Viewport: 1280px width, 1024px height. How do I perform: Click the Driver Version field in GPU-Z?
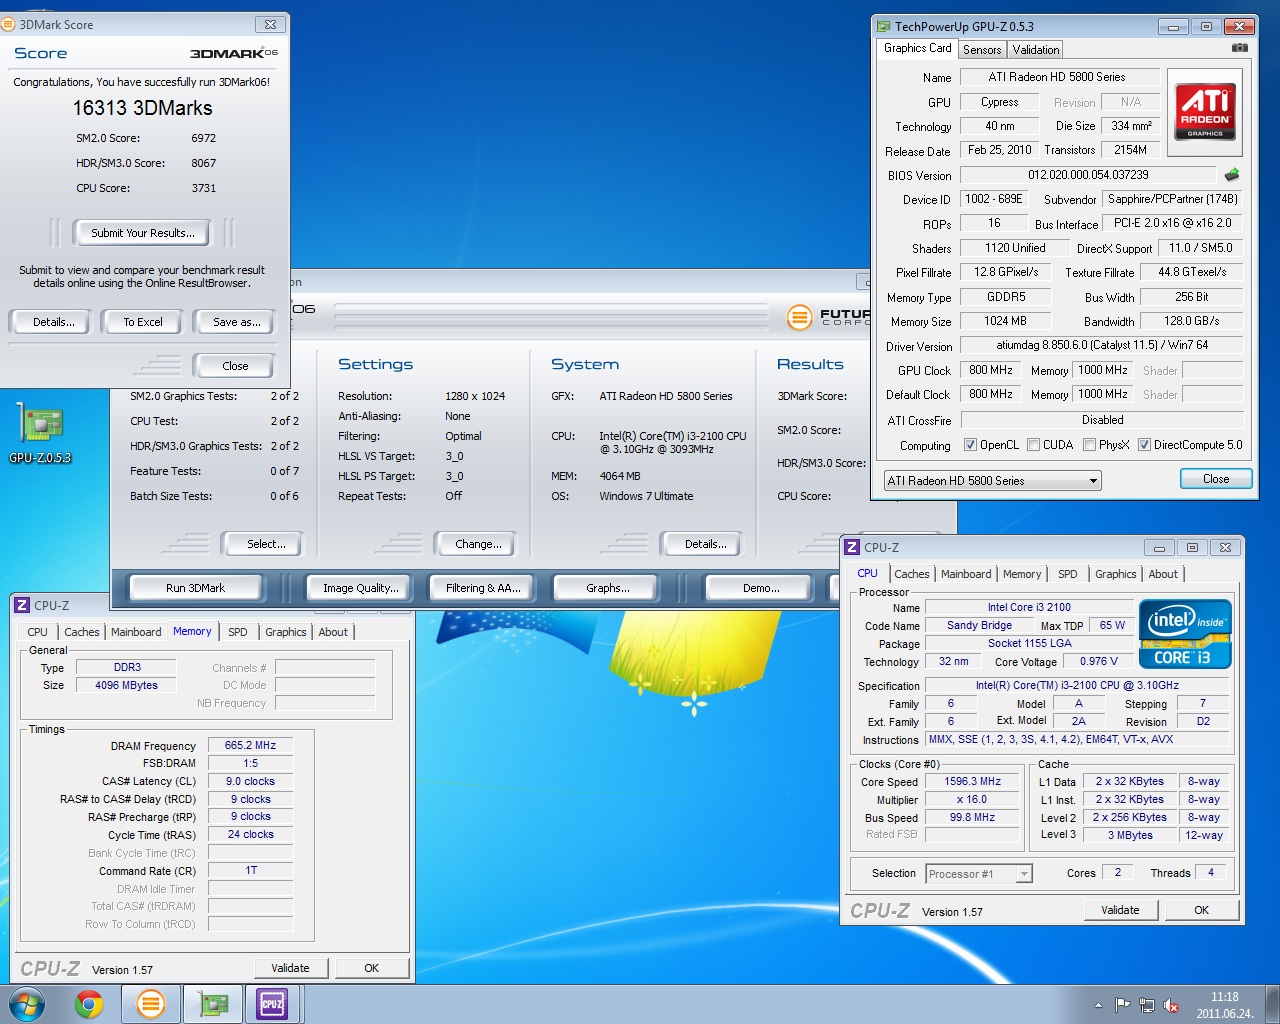1101,345
